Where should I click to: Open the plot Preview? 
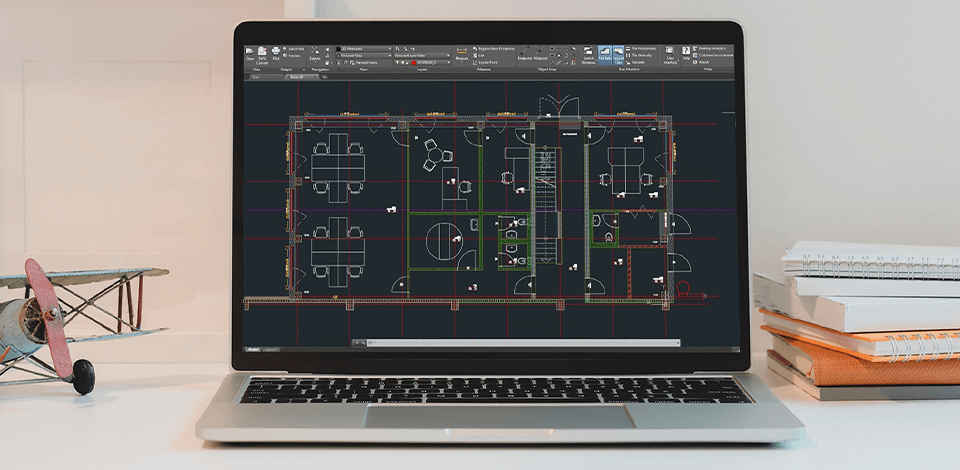pyautogui.click(x=290, y=56)
